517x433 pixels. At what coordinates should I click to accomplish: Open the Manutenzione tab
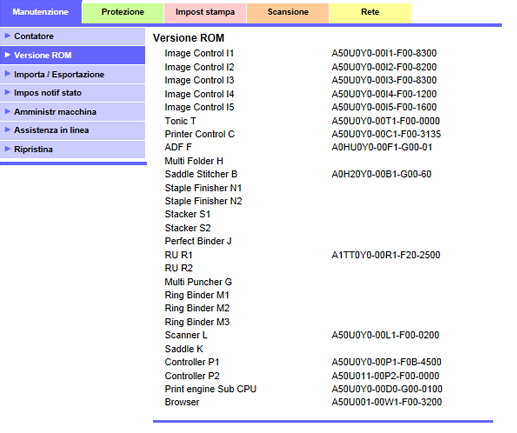point(41,12)
